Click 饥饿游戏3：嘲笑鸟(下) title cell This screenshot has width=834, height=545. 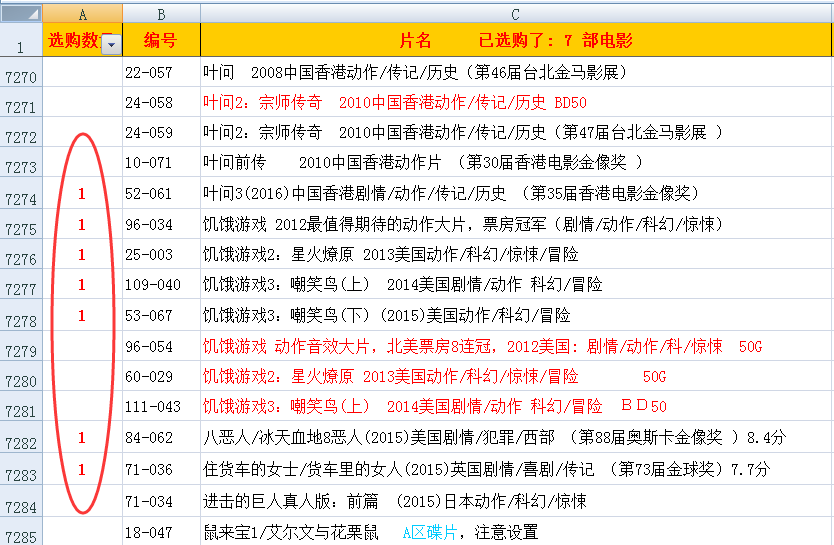point(515,315)
